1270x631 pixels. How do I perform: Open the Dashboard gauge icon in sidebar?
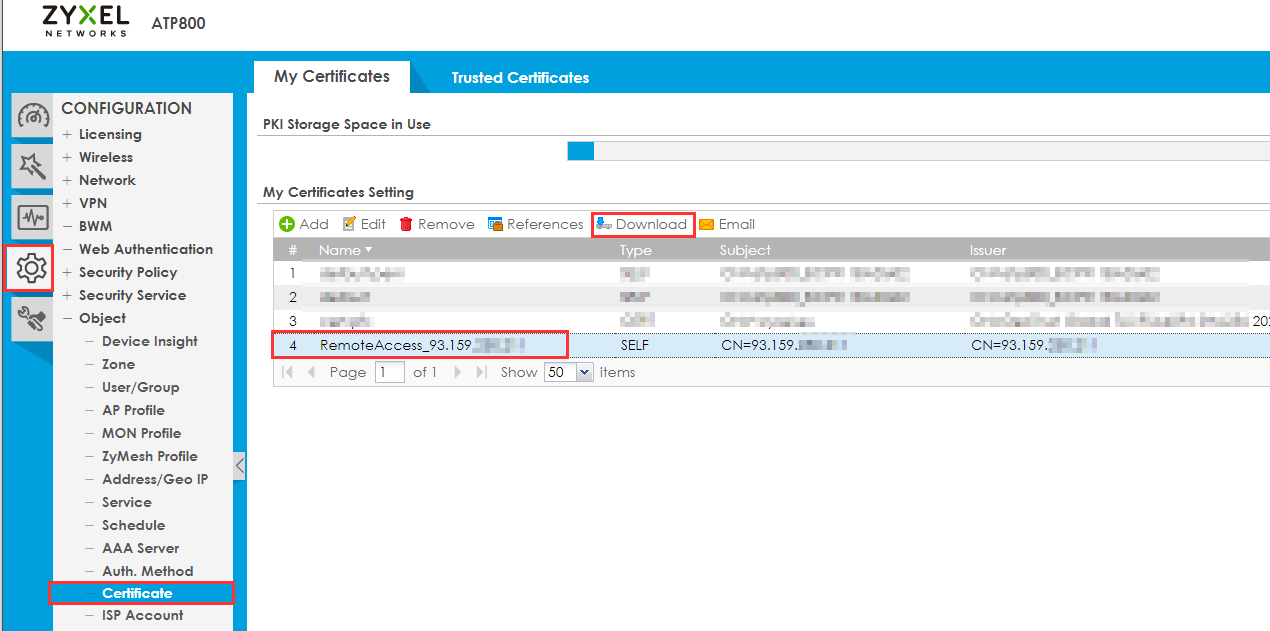33,116
